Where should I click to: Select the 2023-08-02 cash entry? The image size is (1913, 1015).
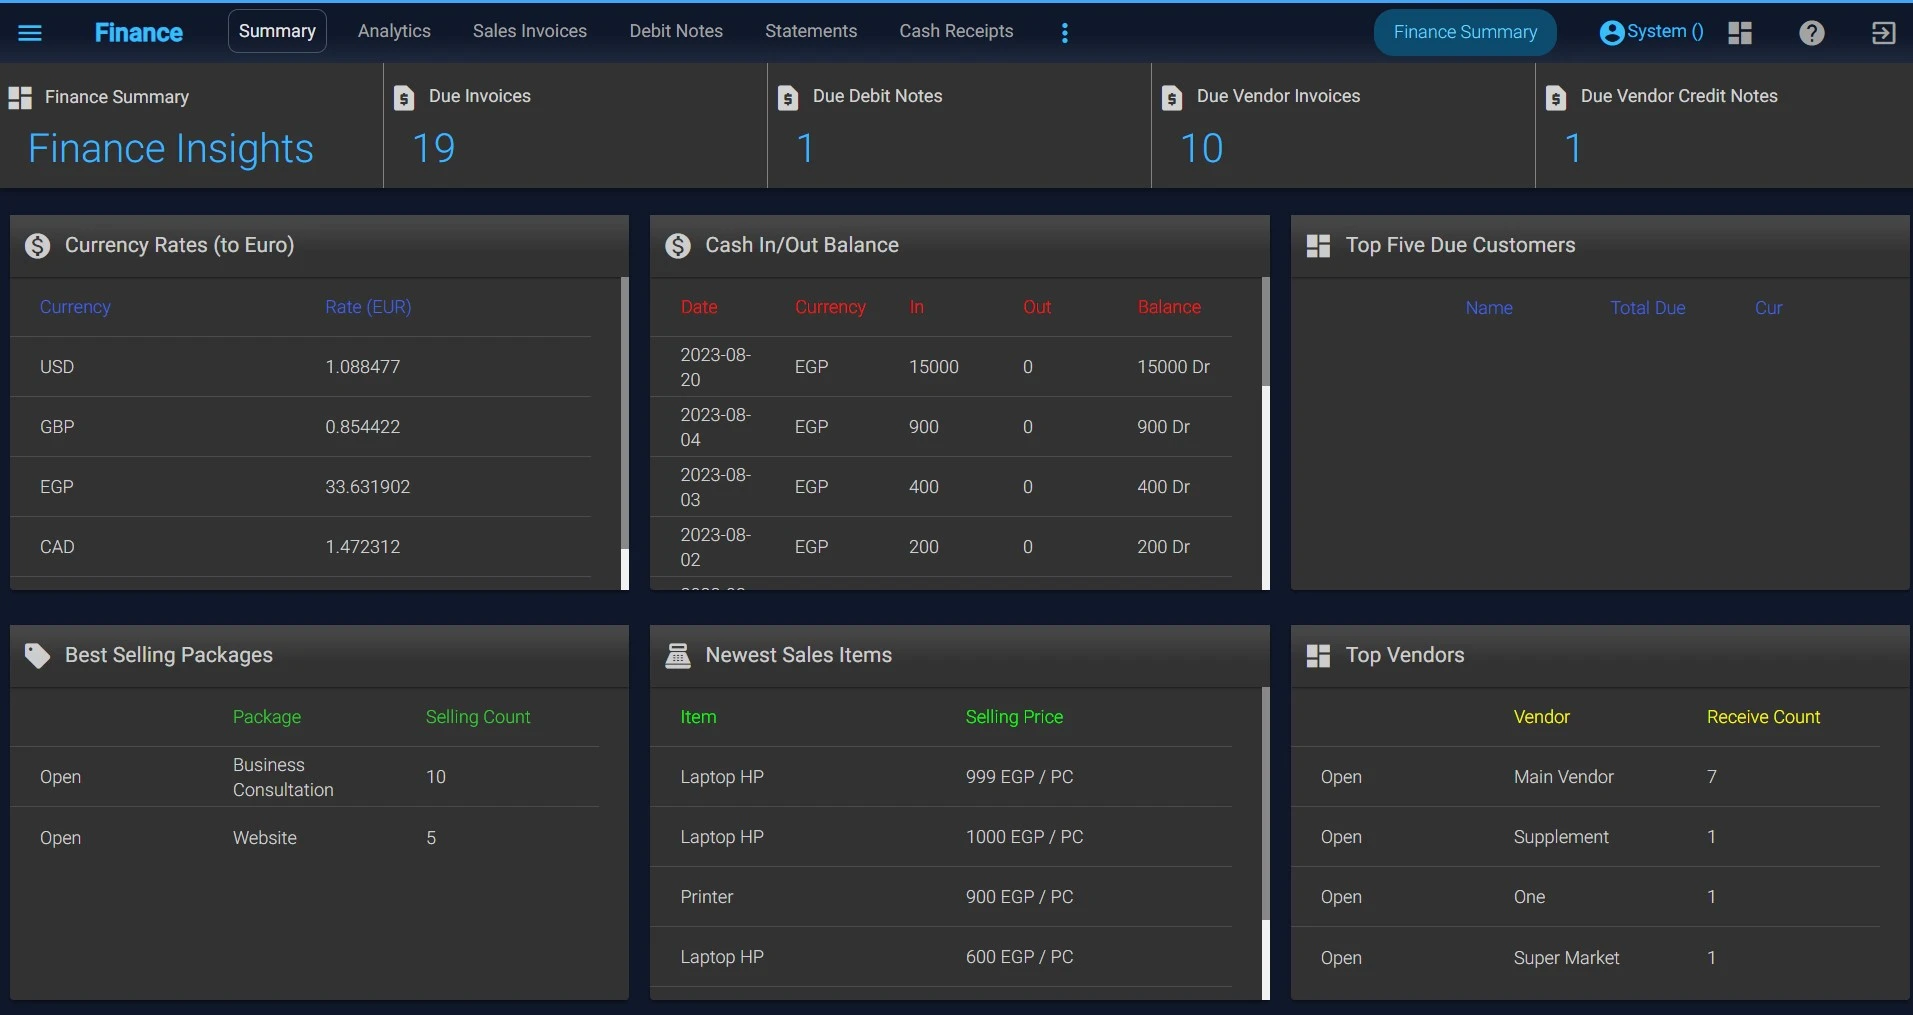click(941, 547)
